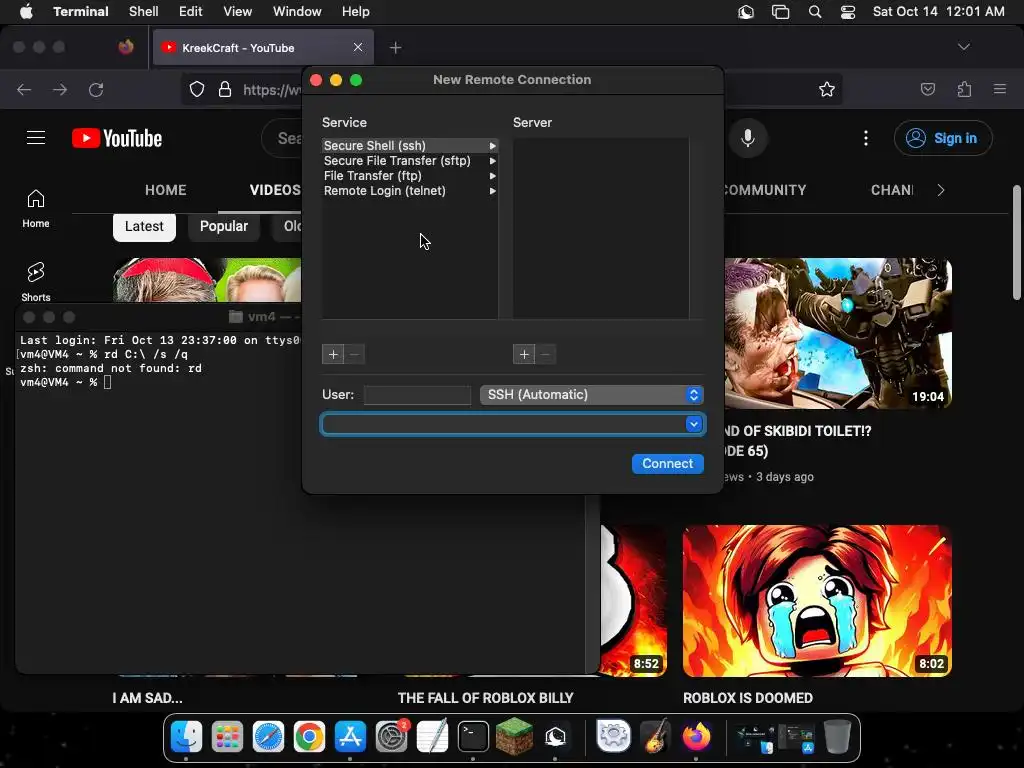Open THE FALL OF ROBLOX BILLY title
The height and width of the screenshot is (768, 1024).
pyautogui.click(x=485, y=698)
